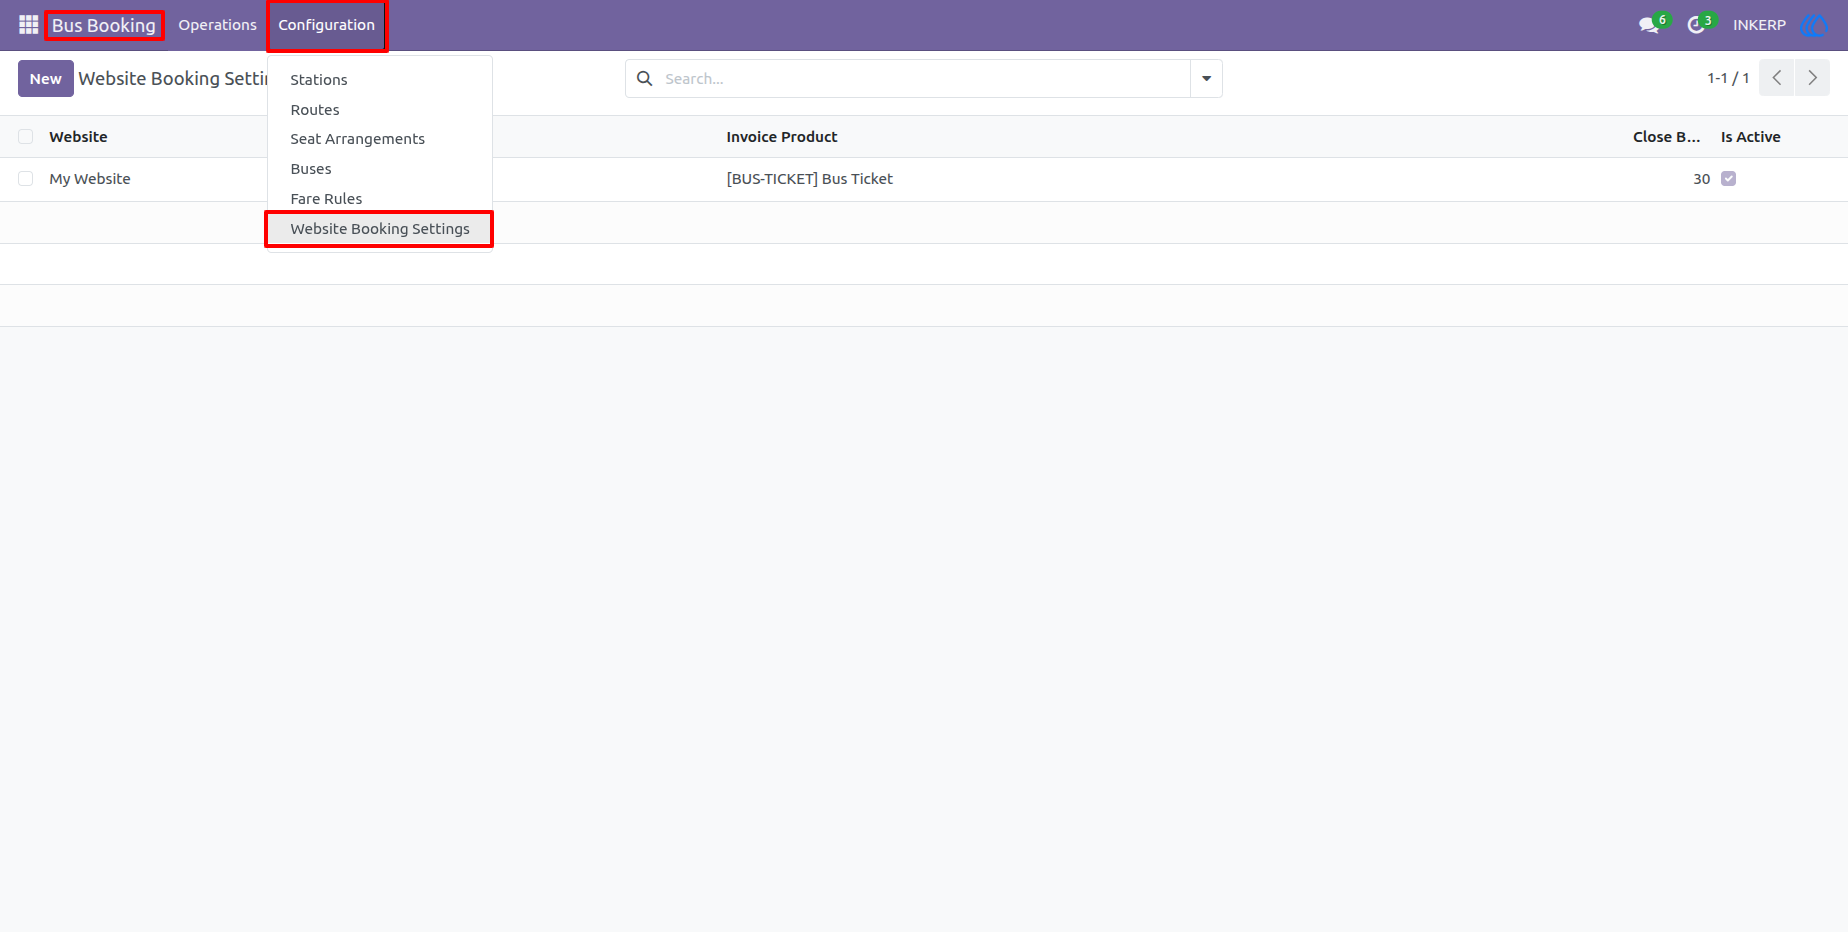Open the My Website record cell
The height and width of the screenshot is (932, 1848).
(90, 179)
